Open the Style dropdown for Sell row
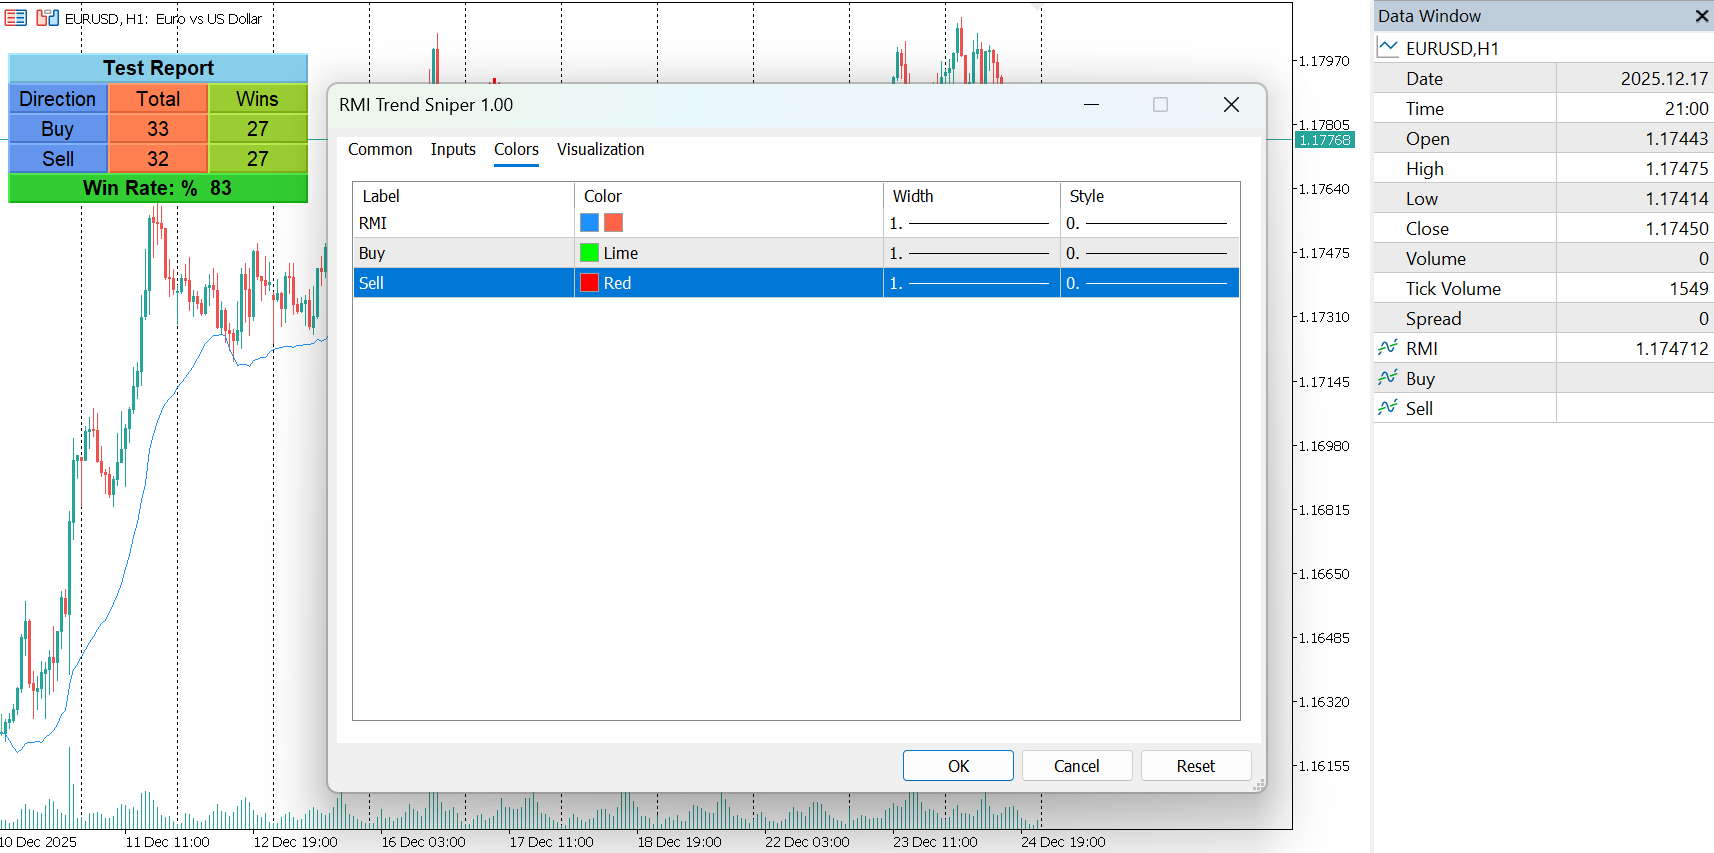 click(x=1149, y=283)
